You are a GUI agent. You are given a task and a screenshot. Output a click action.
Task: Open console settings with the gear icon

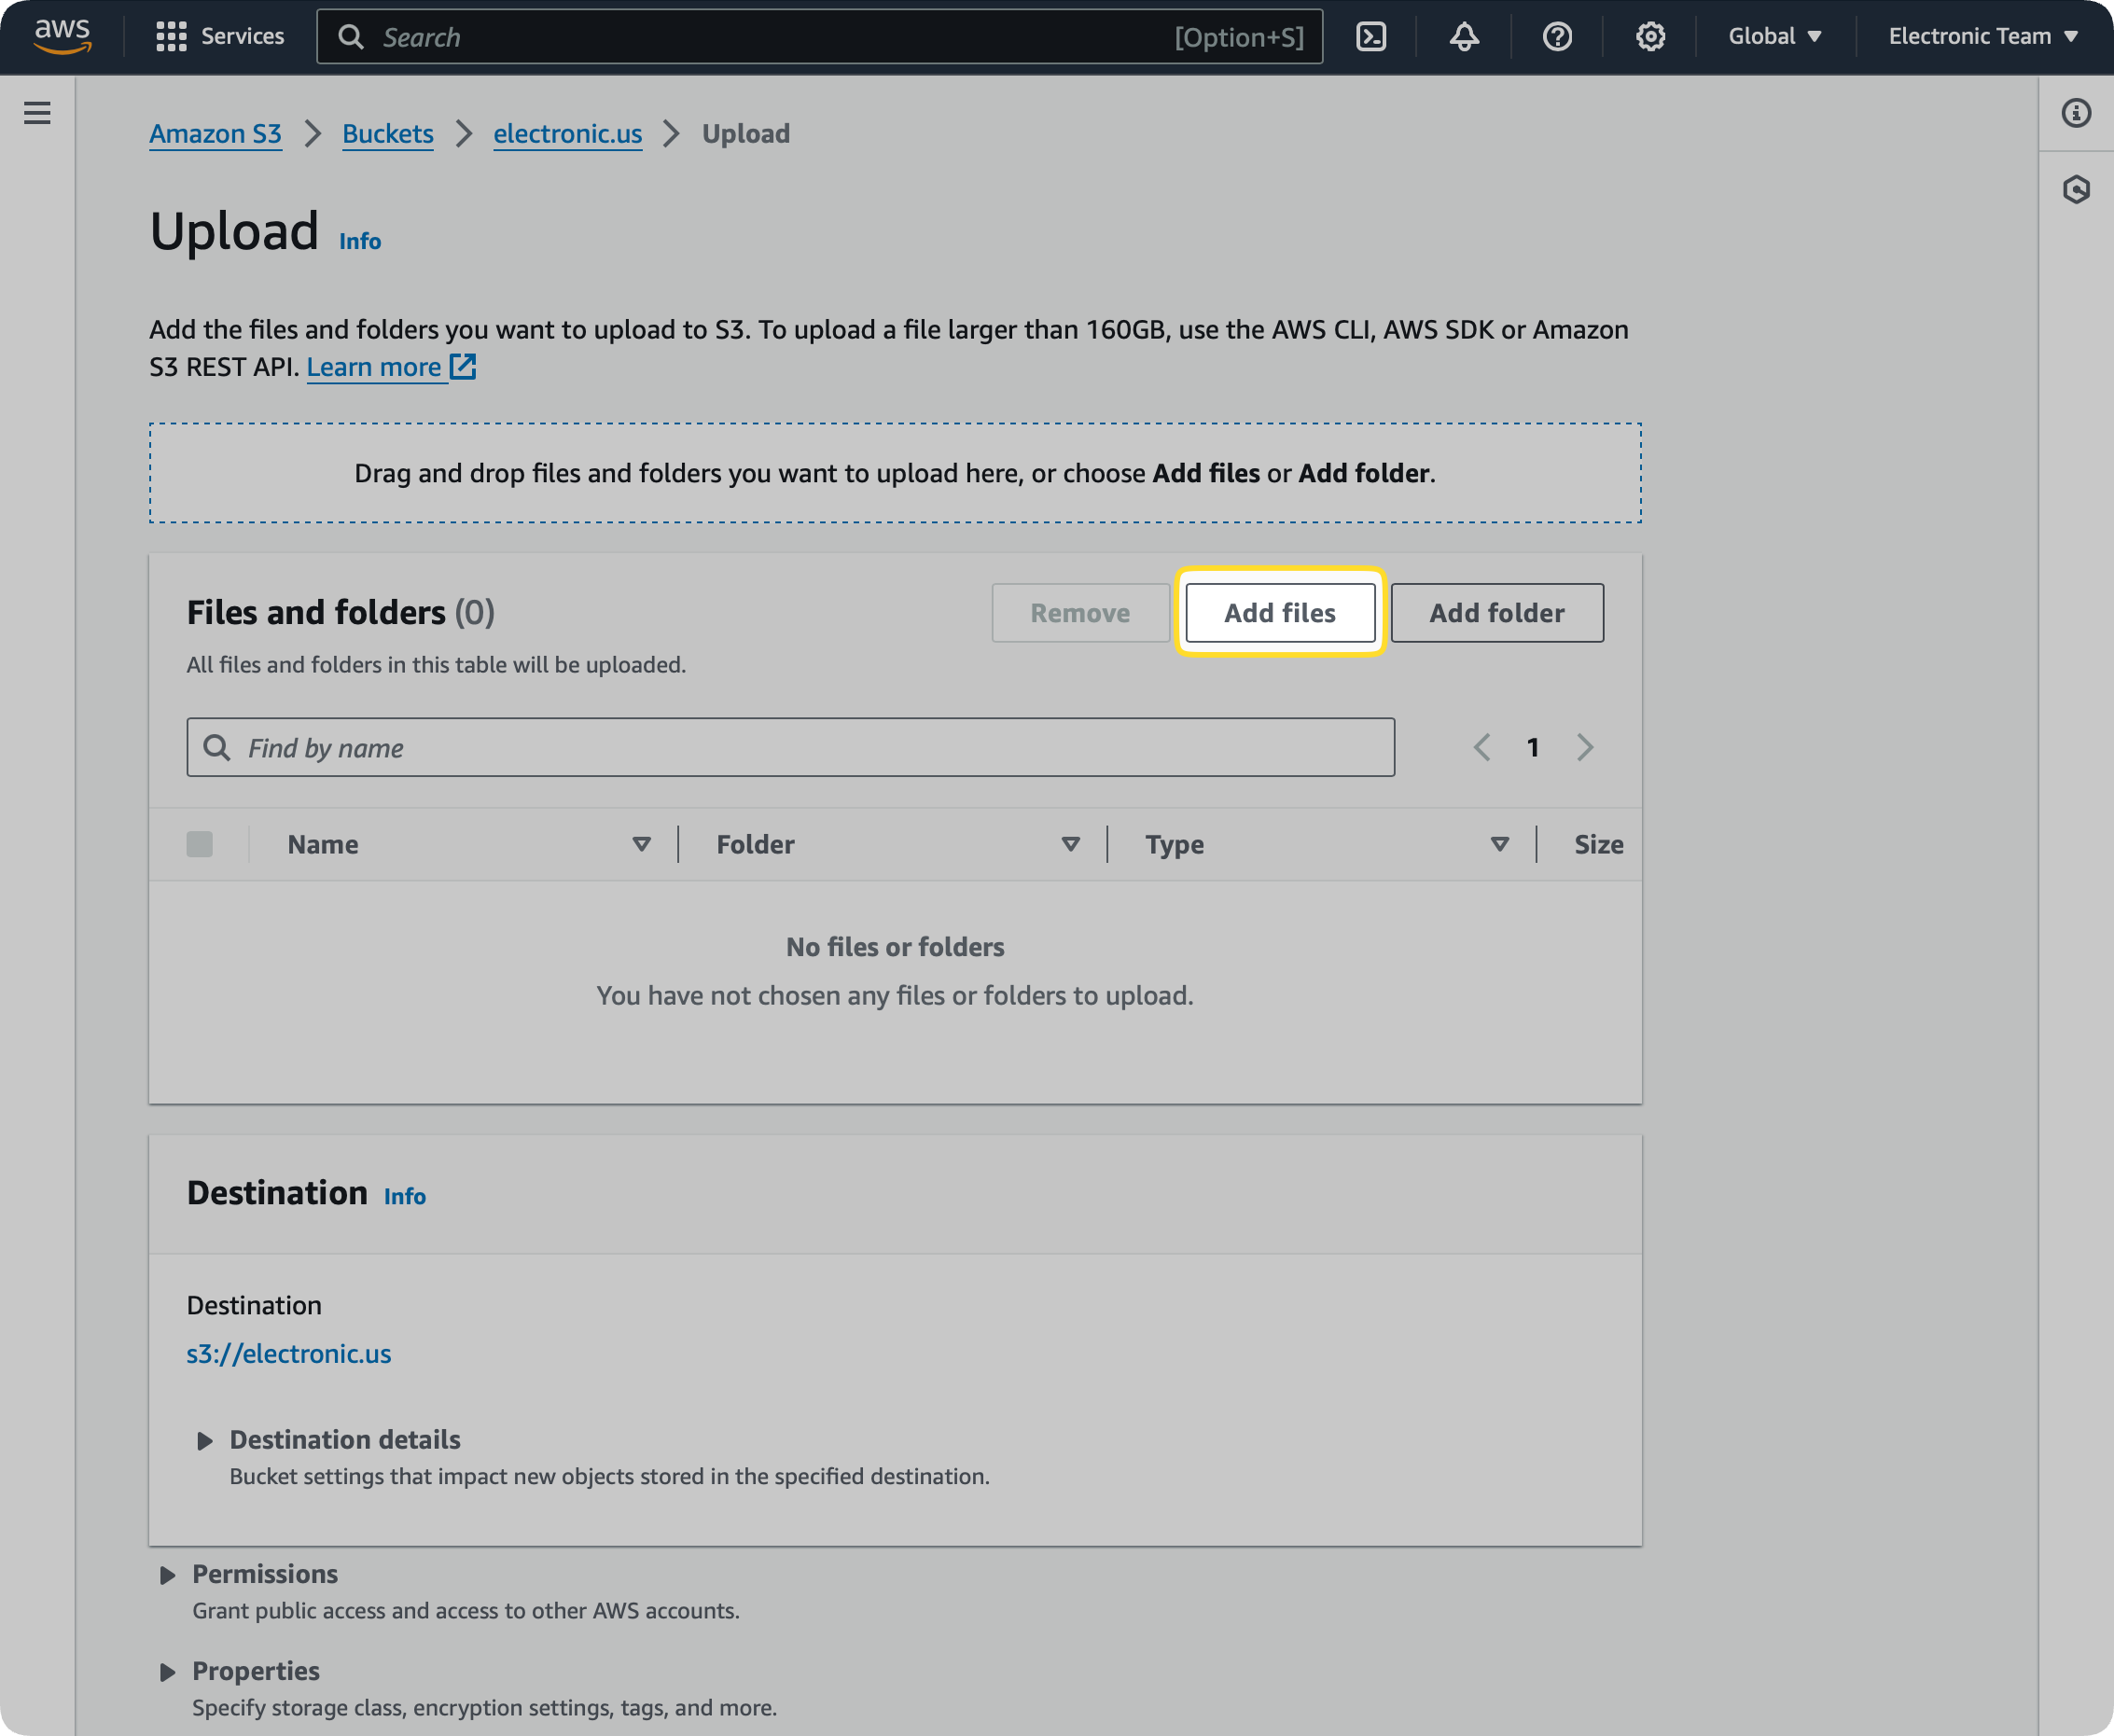tap(1649, 36)
